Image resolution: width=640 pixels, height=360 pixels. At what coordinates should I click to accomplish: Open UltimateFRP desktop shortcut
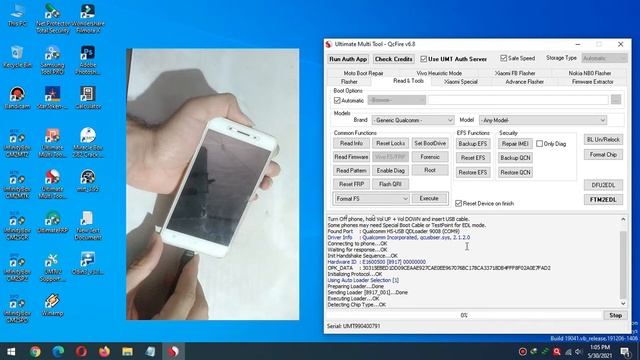pos(52,222)
